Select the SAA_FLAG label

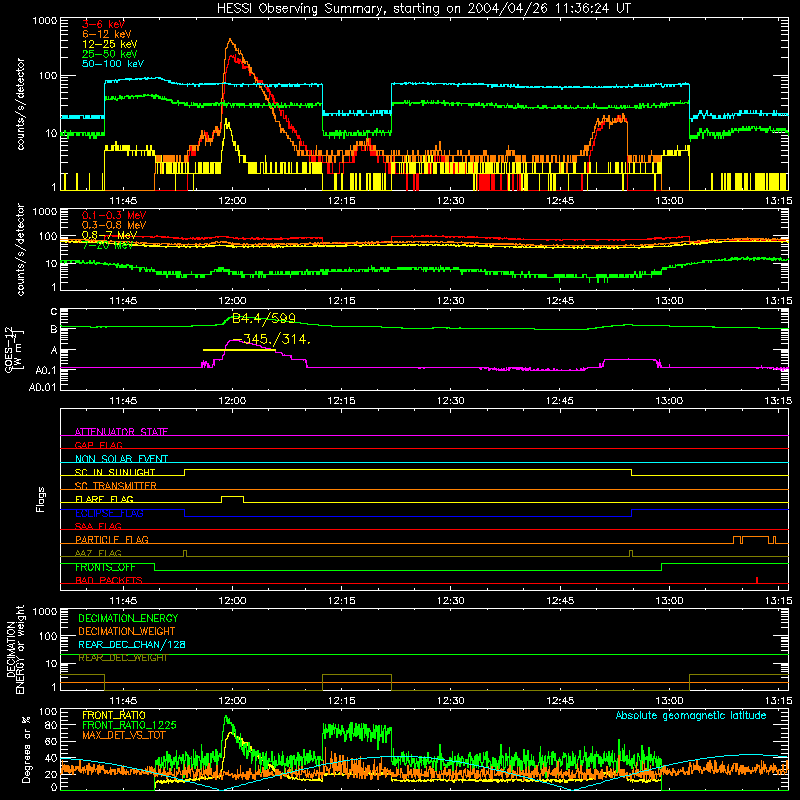pos(98,526)
